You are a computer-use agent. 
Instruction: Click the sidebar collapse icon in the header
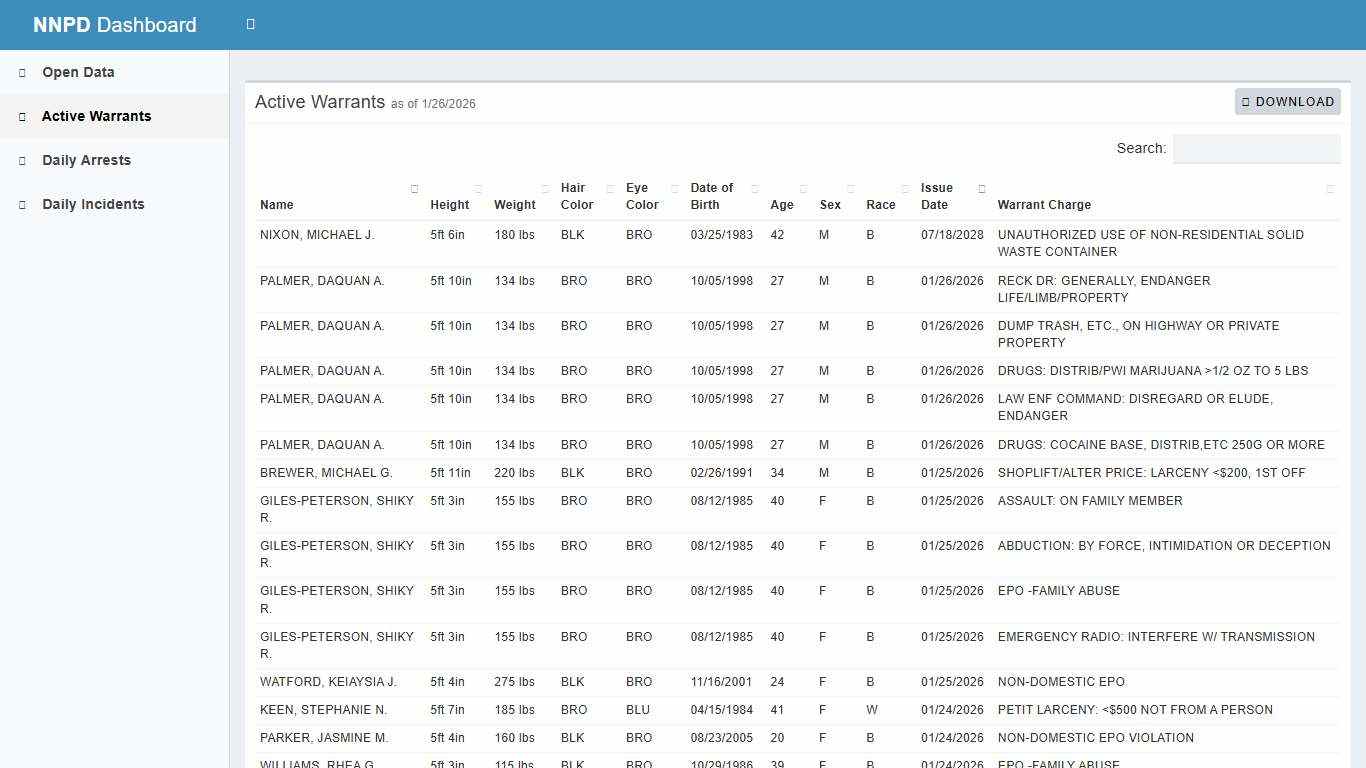250,23
